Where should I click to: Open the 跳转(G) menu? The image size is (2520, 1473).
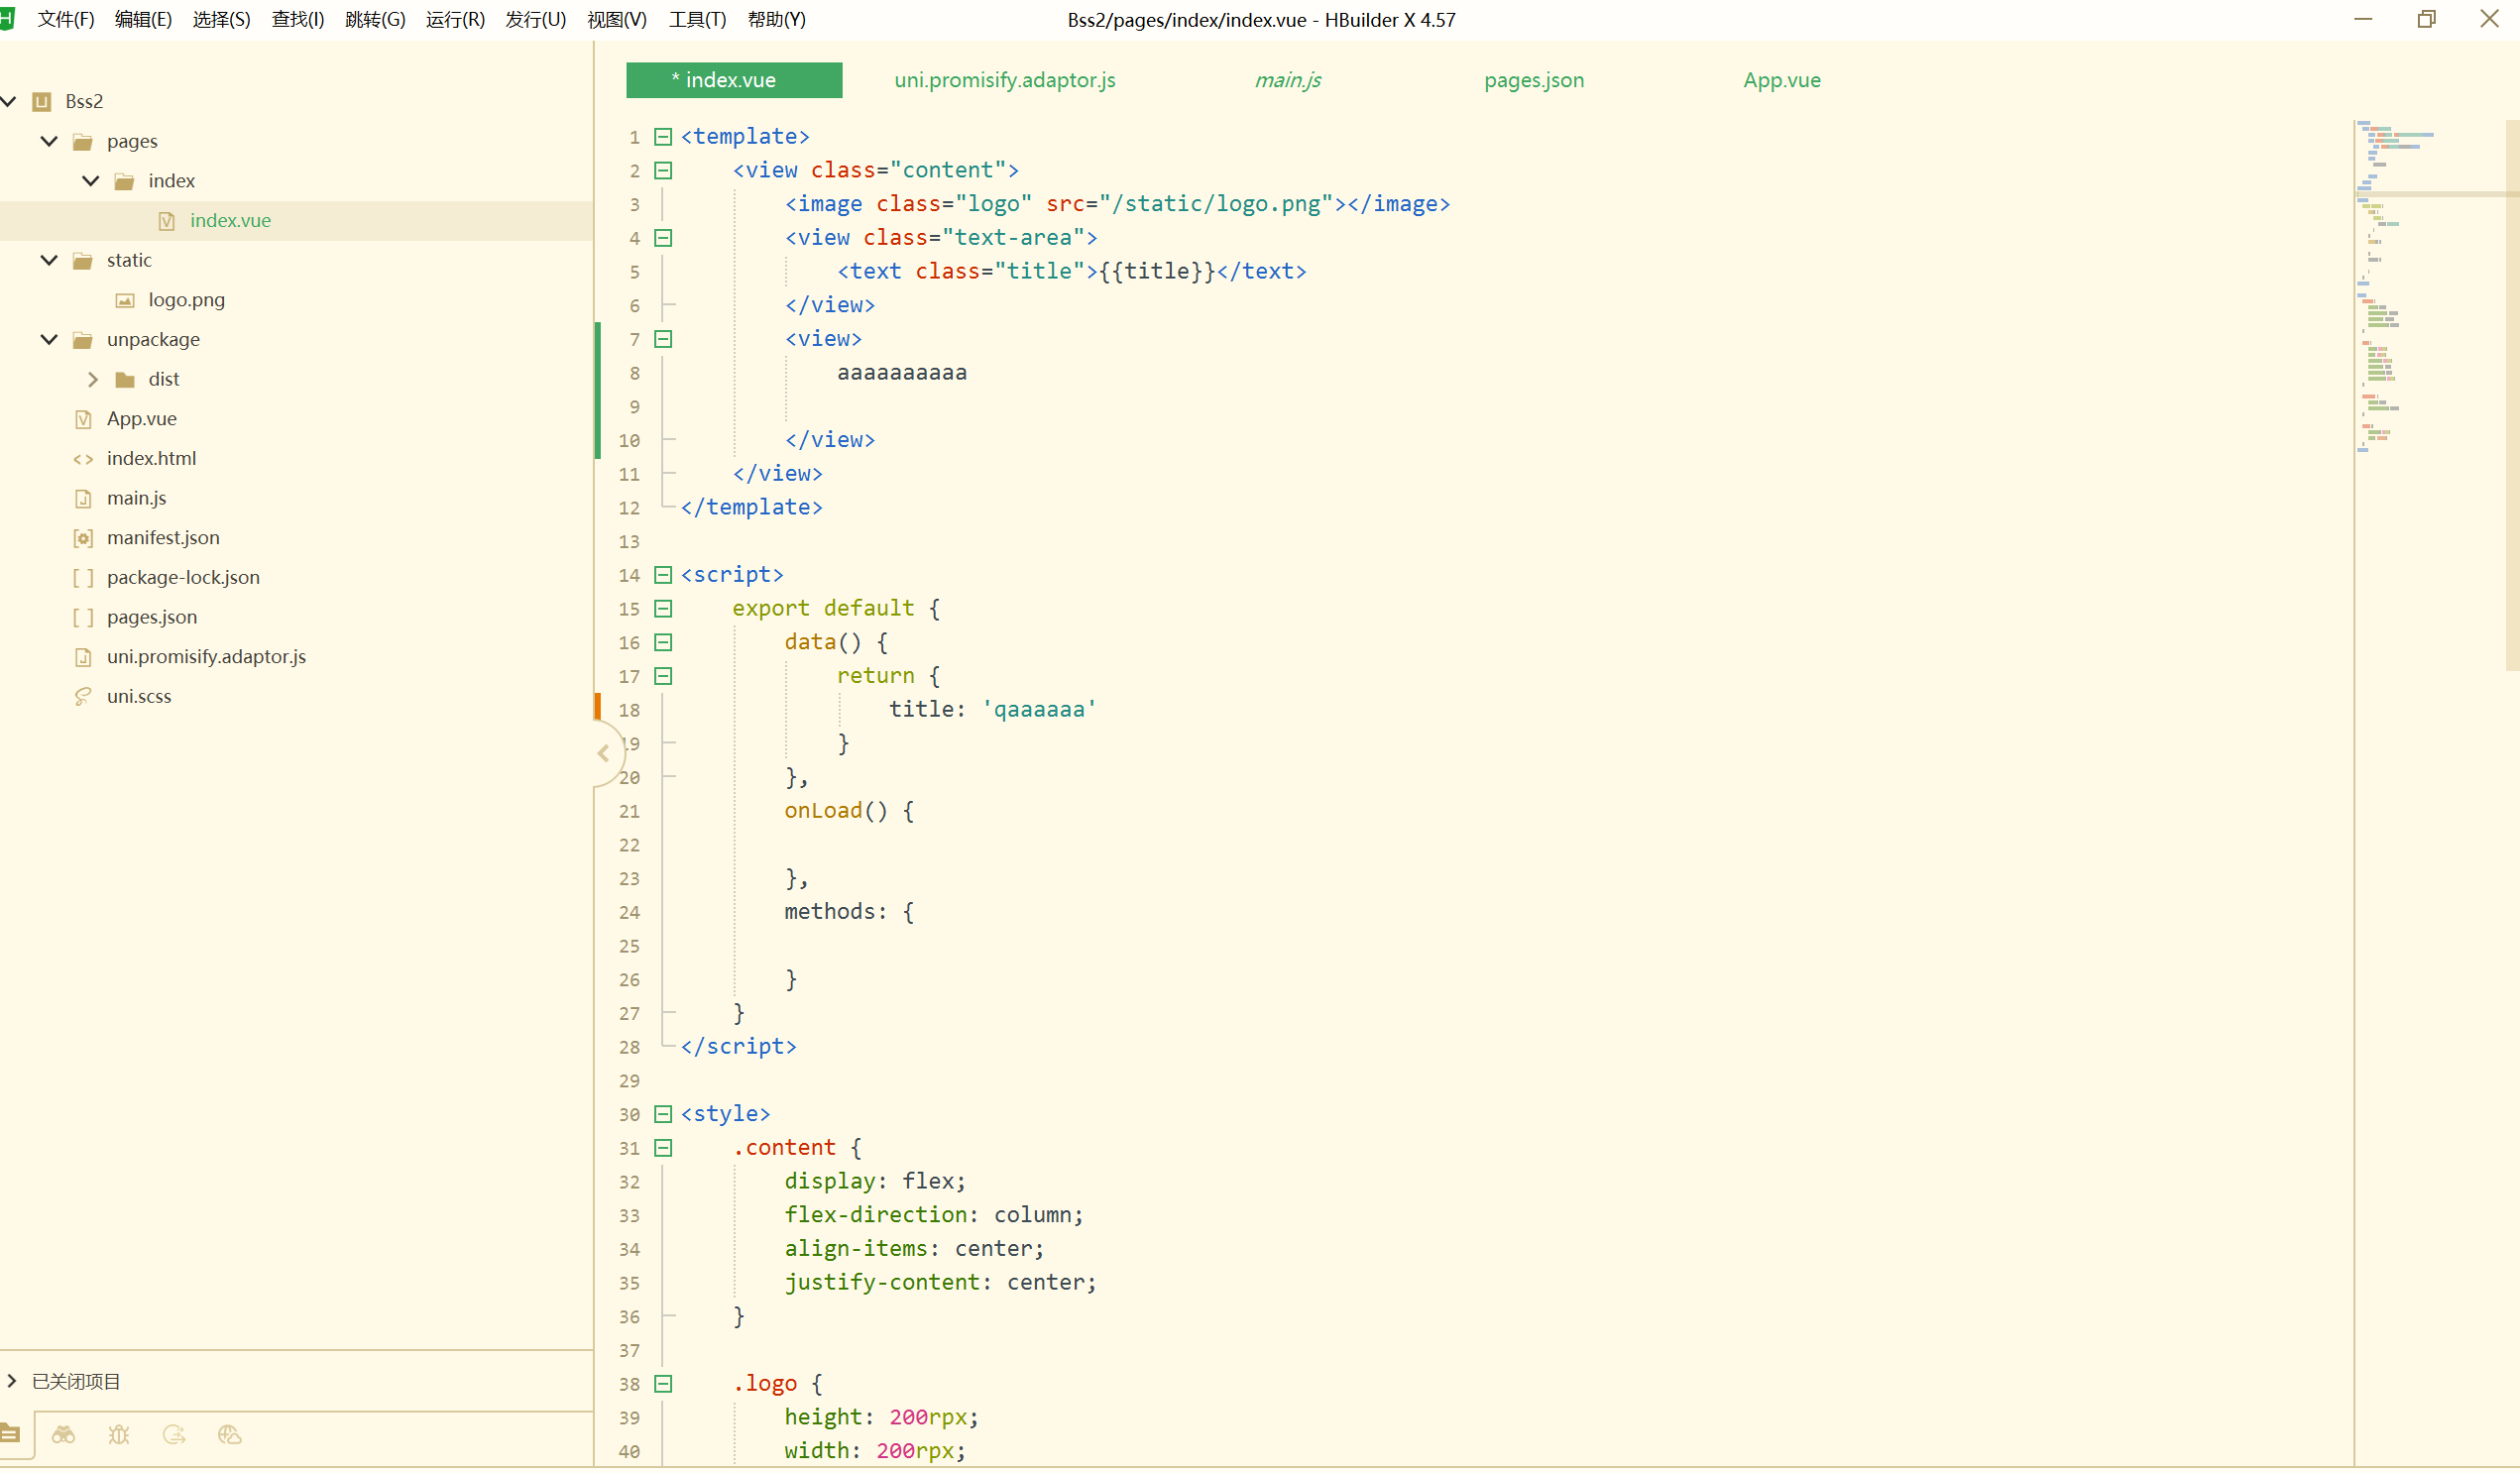click(x=375, y=19)
